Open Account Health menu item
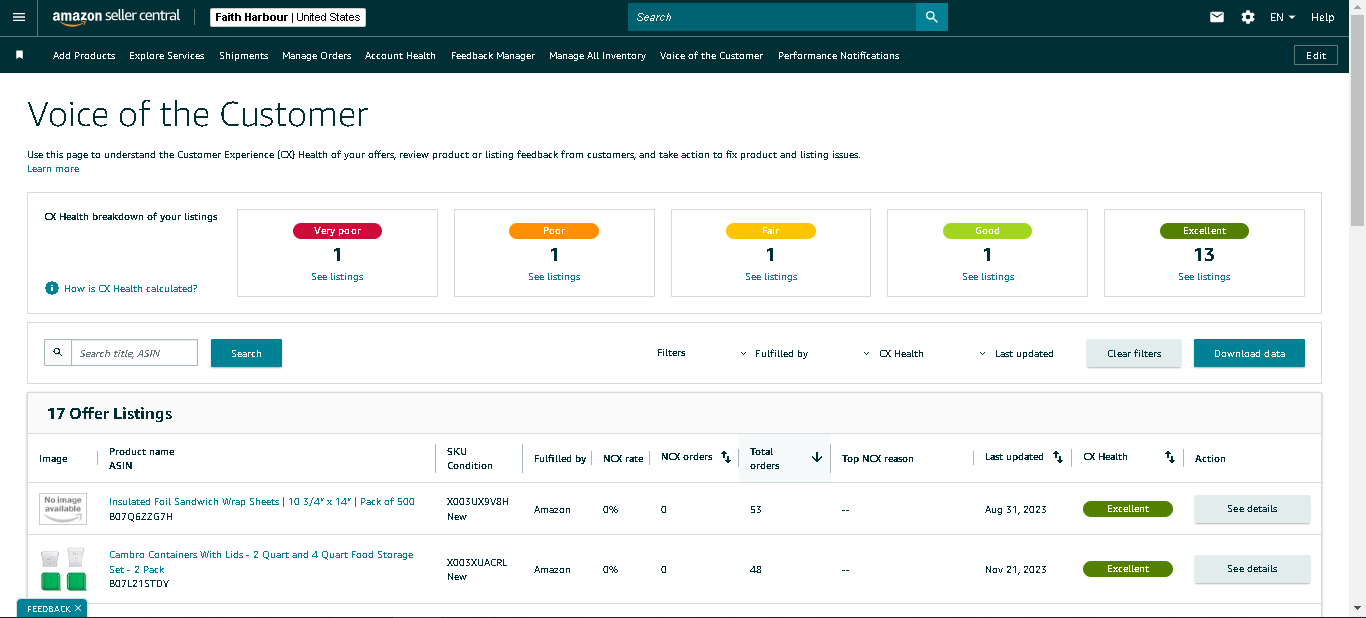This screenshot has height=618, width=1366. click(x=400, y=56)
